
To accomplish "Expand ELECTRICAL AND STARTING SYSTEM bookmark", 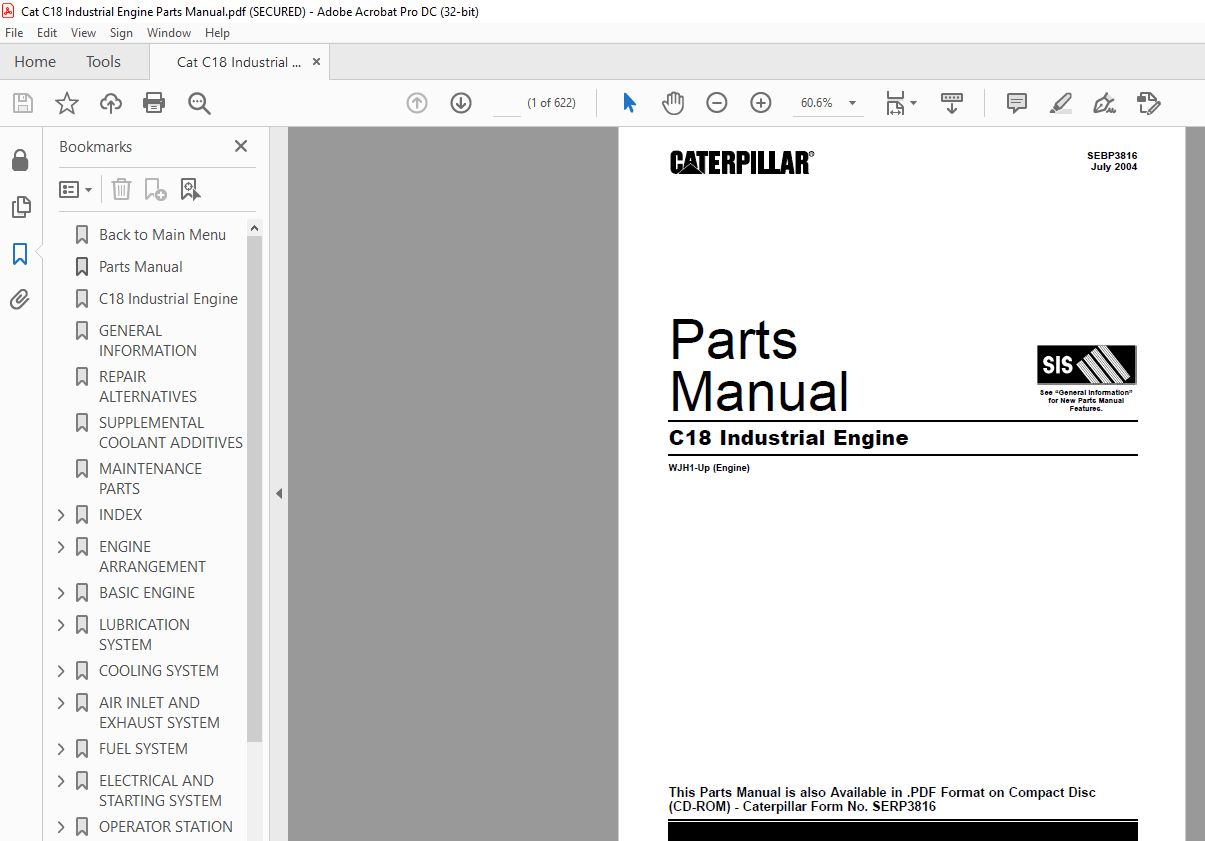I will pos(61,781).
